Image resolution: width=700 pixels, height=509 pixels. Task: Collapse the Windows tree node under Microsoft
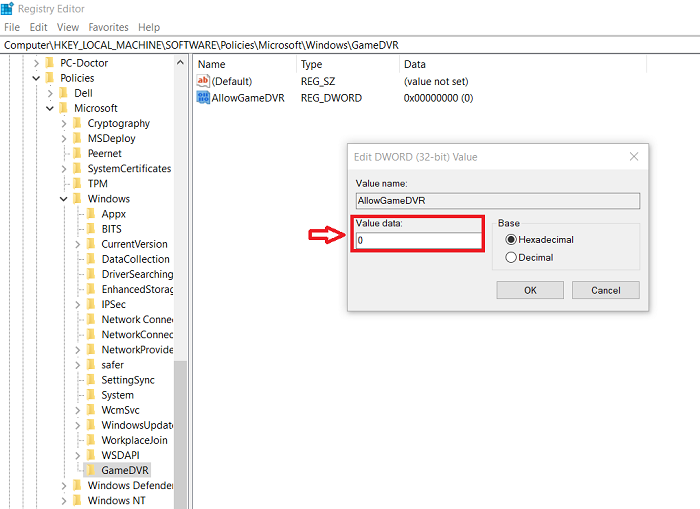point(63,199)
